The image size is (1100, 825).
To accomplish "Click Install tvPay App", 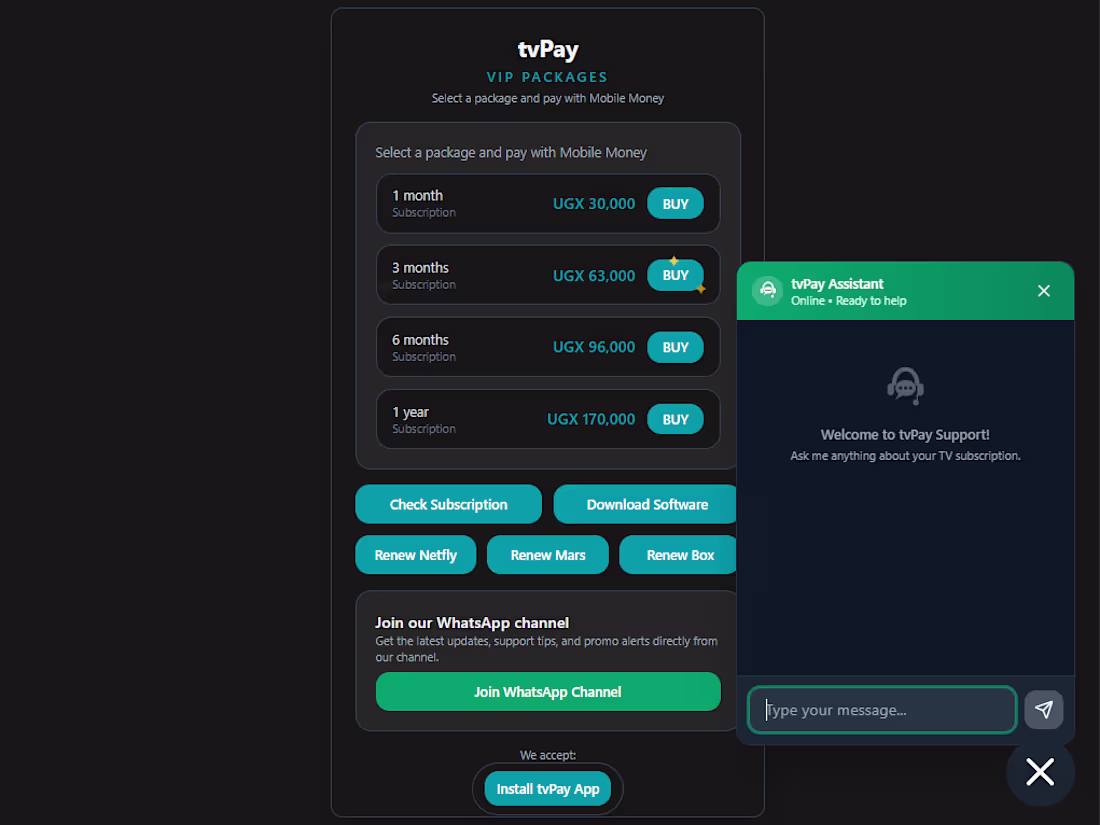I will pos(548,788).
